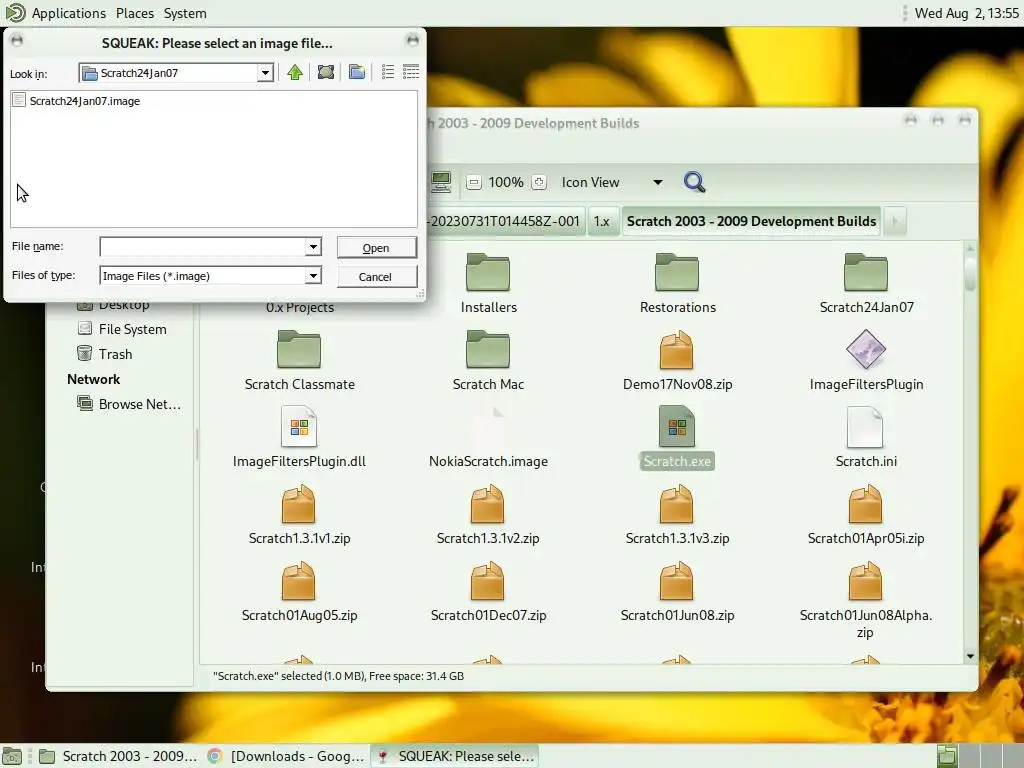Viewport: 1024px width, 768px height.
Task: Select NokiaScratch.image file
Action: [488, 438]
